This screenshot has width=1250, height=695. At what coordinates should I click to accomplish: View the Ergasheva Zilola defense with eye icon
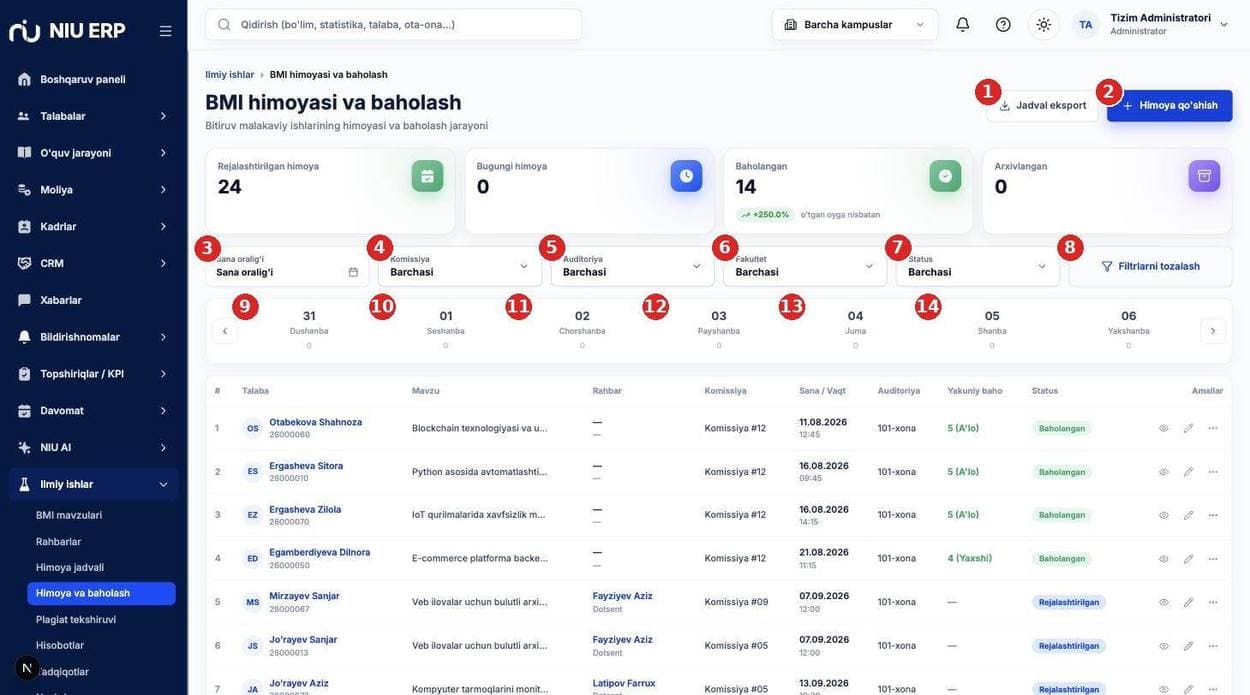(x=1164, y=515)
